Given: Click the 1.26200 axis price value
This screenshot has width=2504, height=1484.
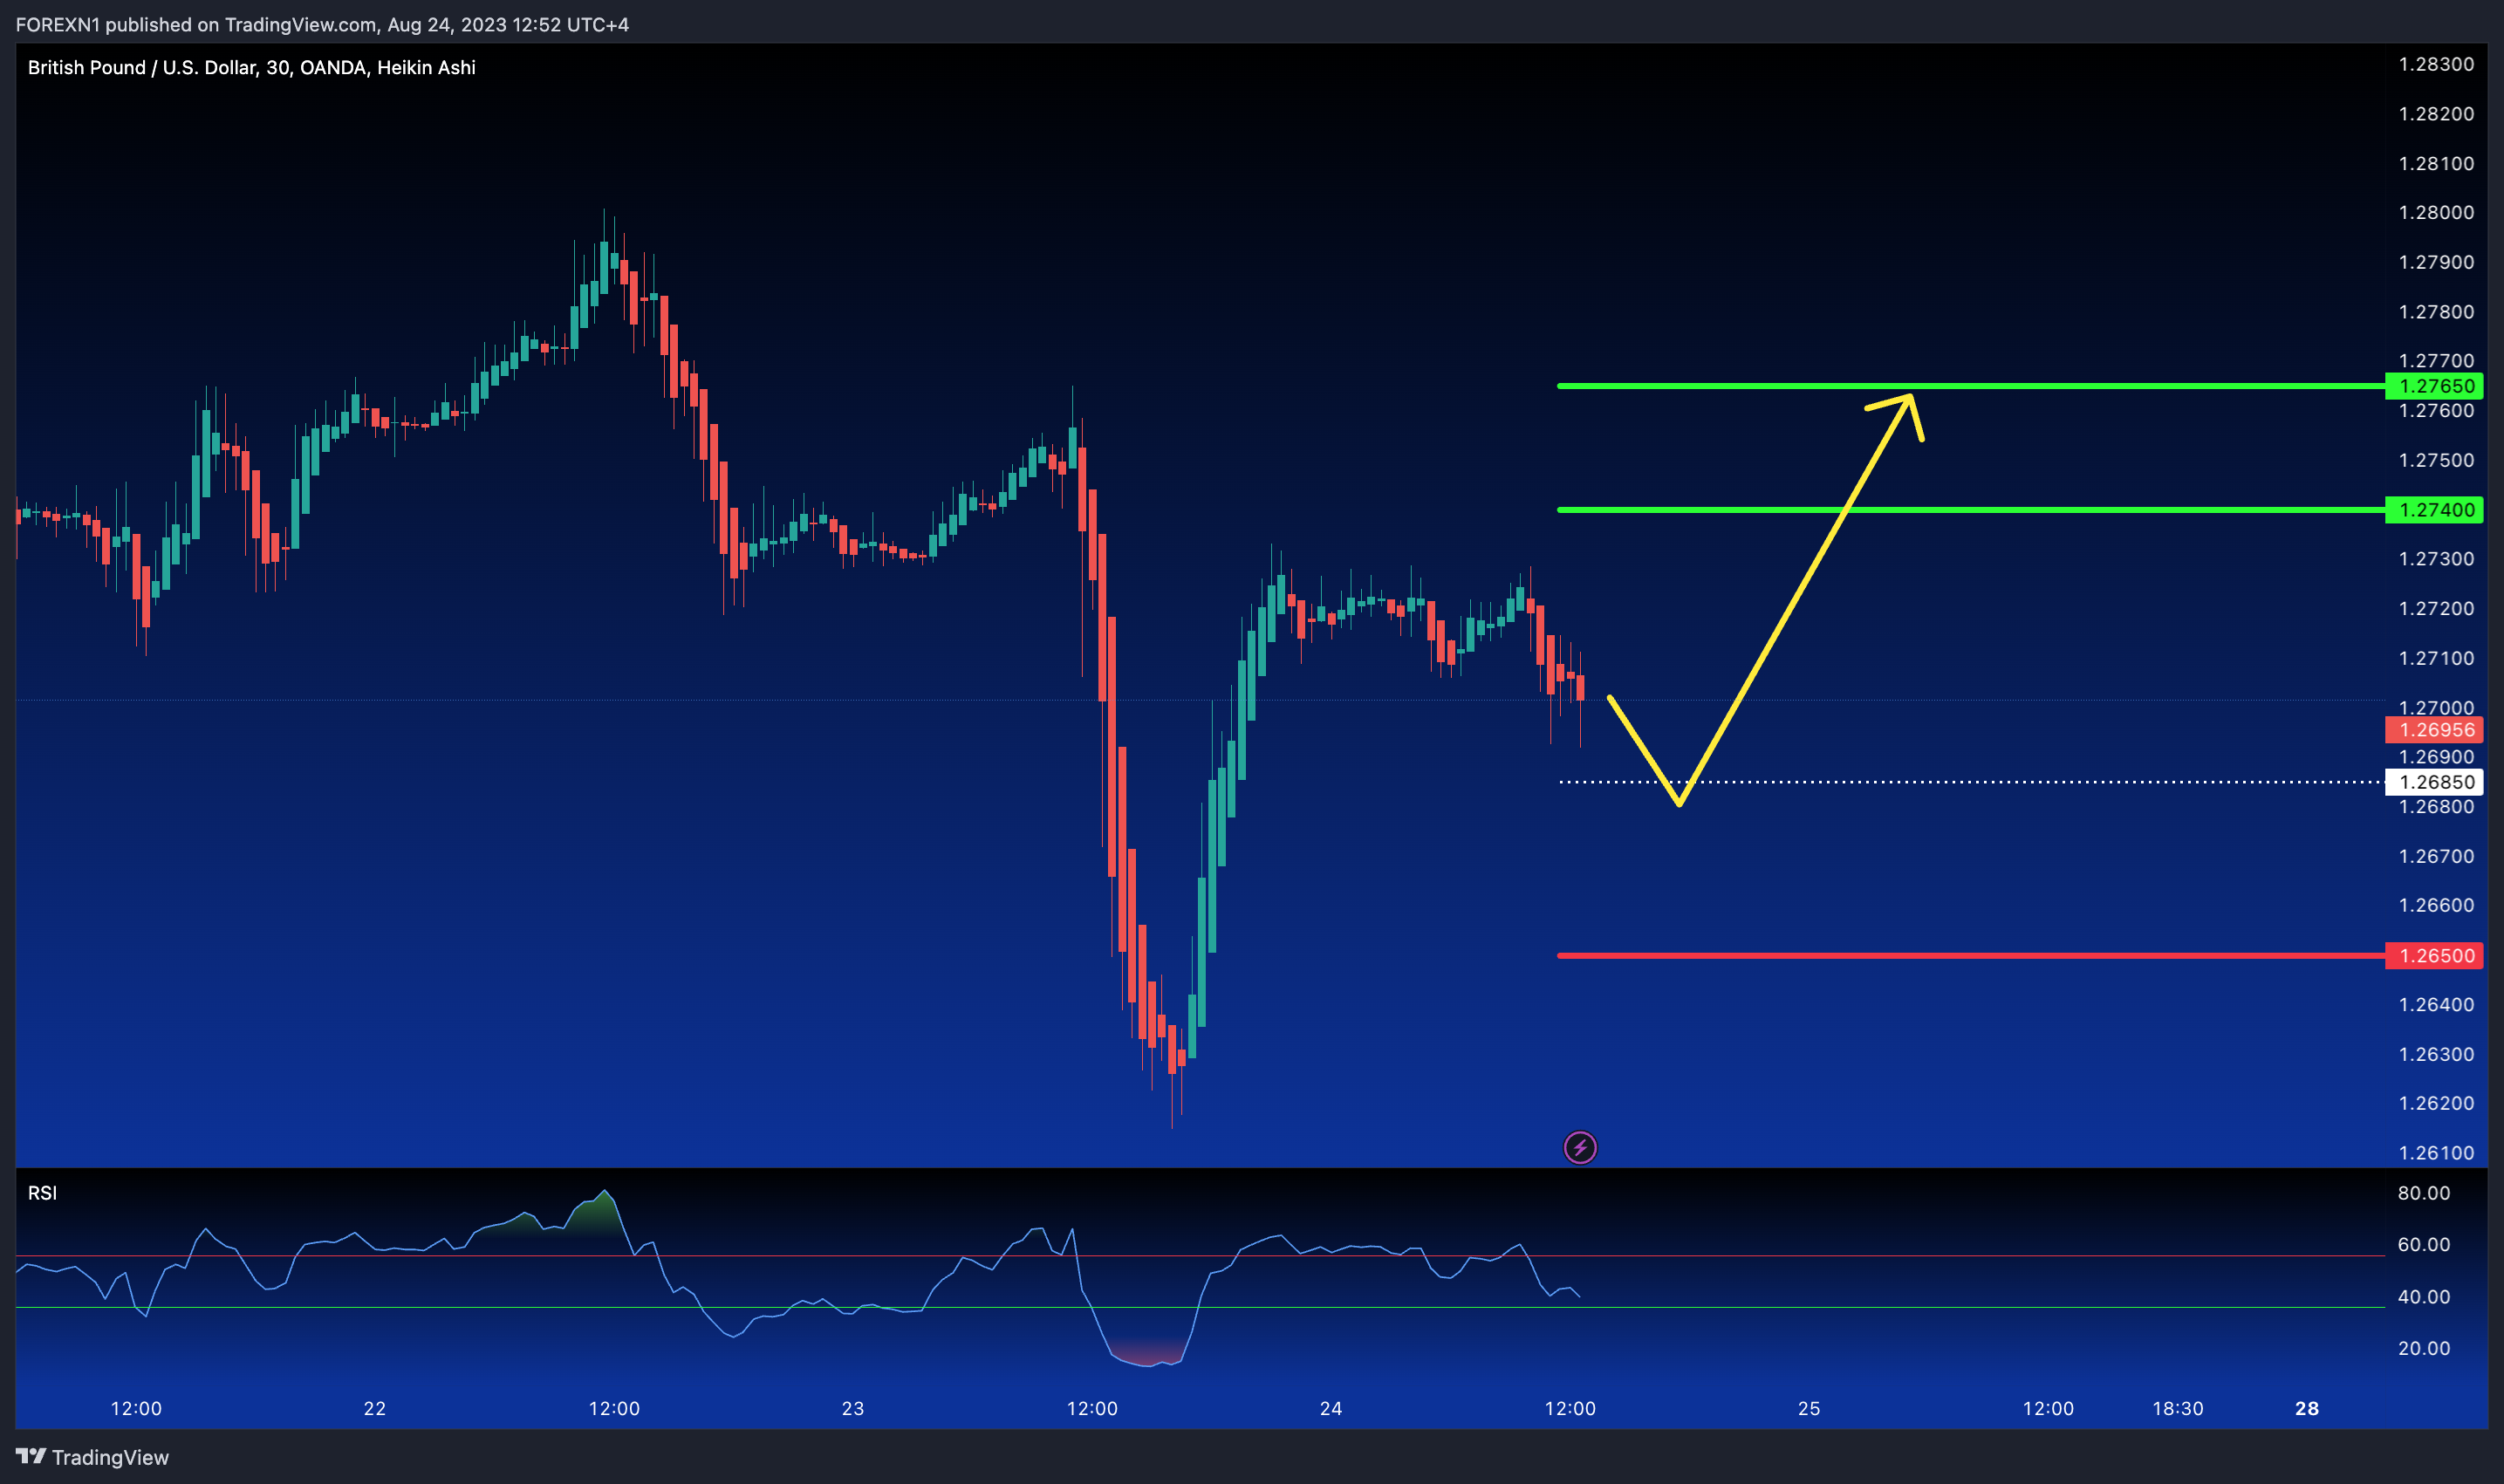Looking at the screenshot, I should point(2436,1103).
